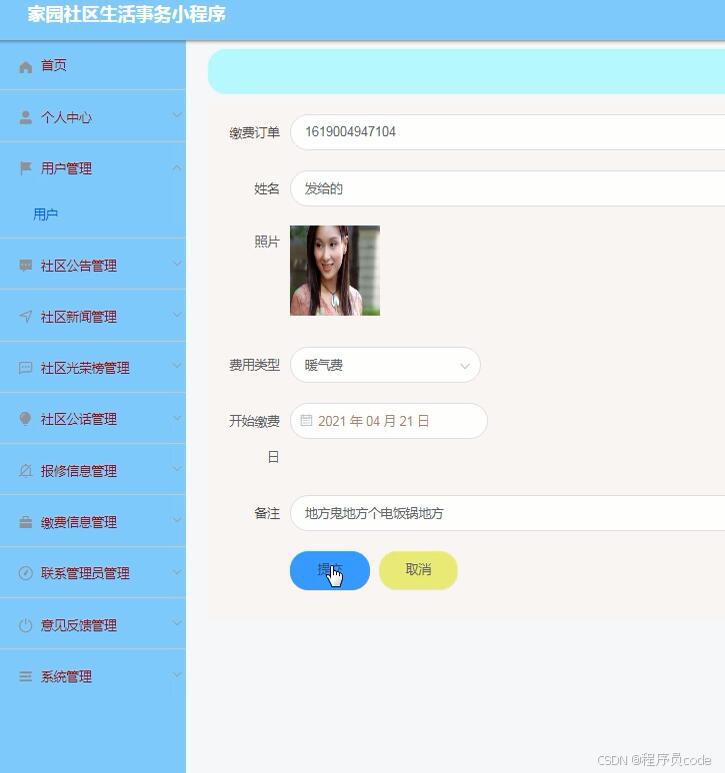
Task: Click the yellow 取消 cancel button
Action: click(418, 570)
